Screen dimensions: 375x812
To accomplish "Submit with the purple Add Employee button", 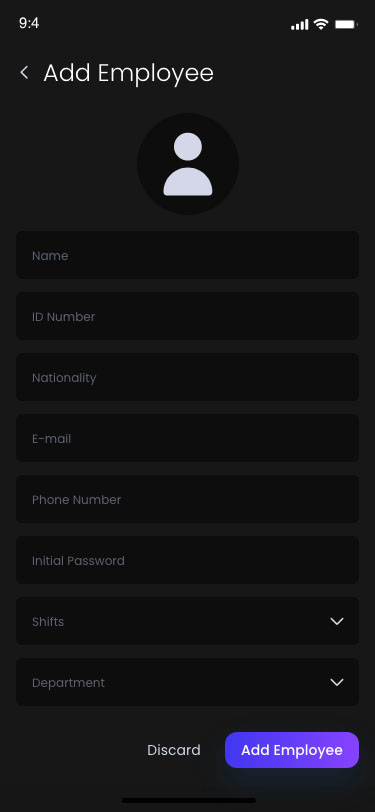I will pyautogui.click(x=292, y=750).
